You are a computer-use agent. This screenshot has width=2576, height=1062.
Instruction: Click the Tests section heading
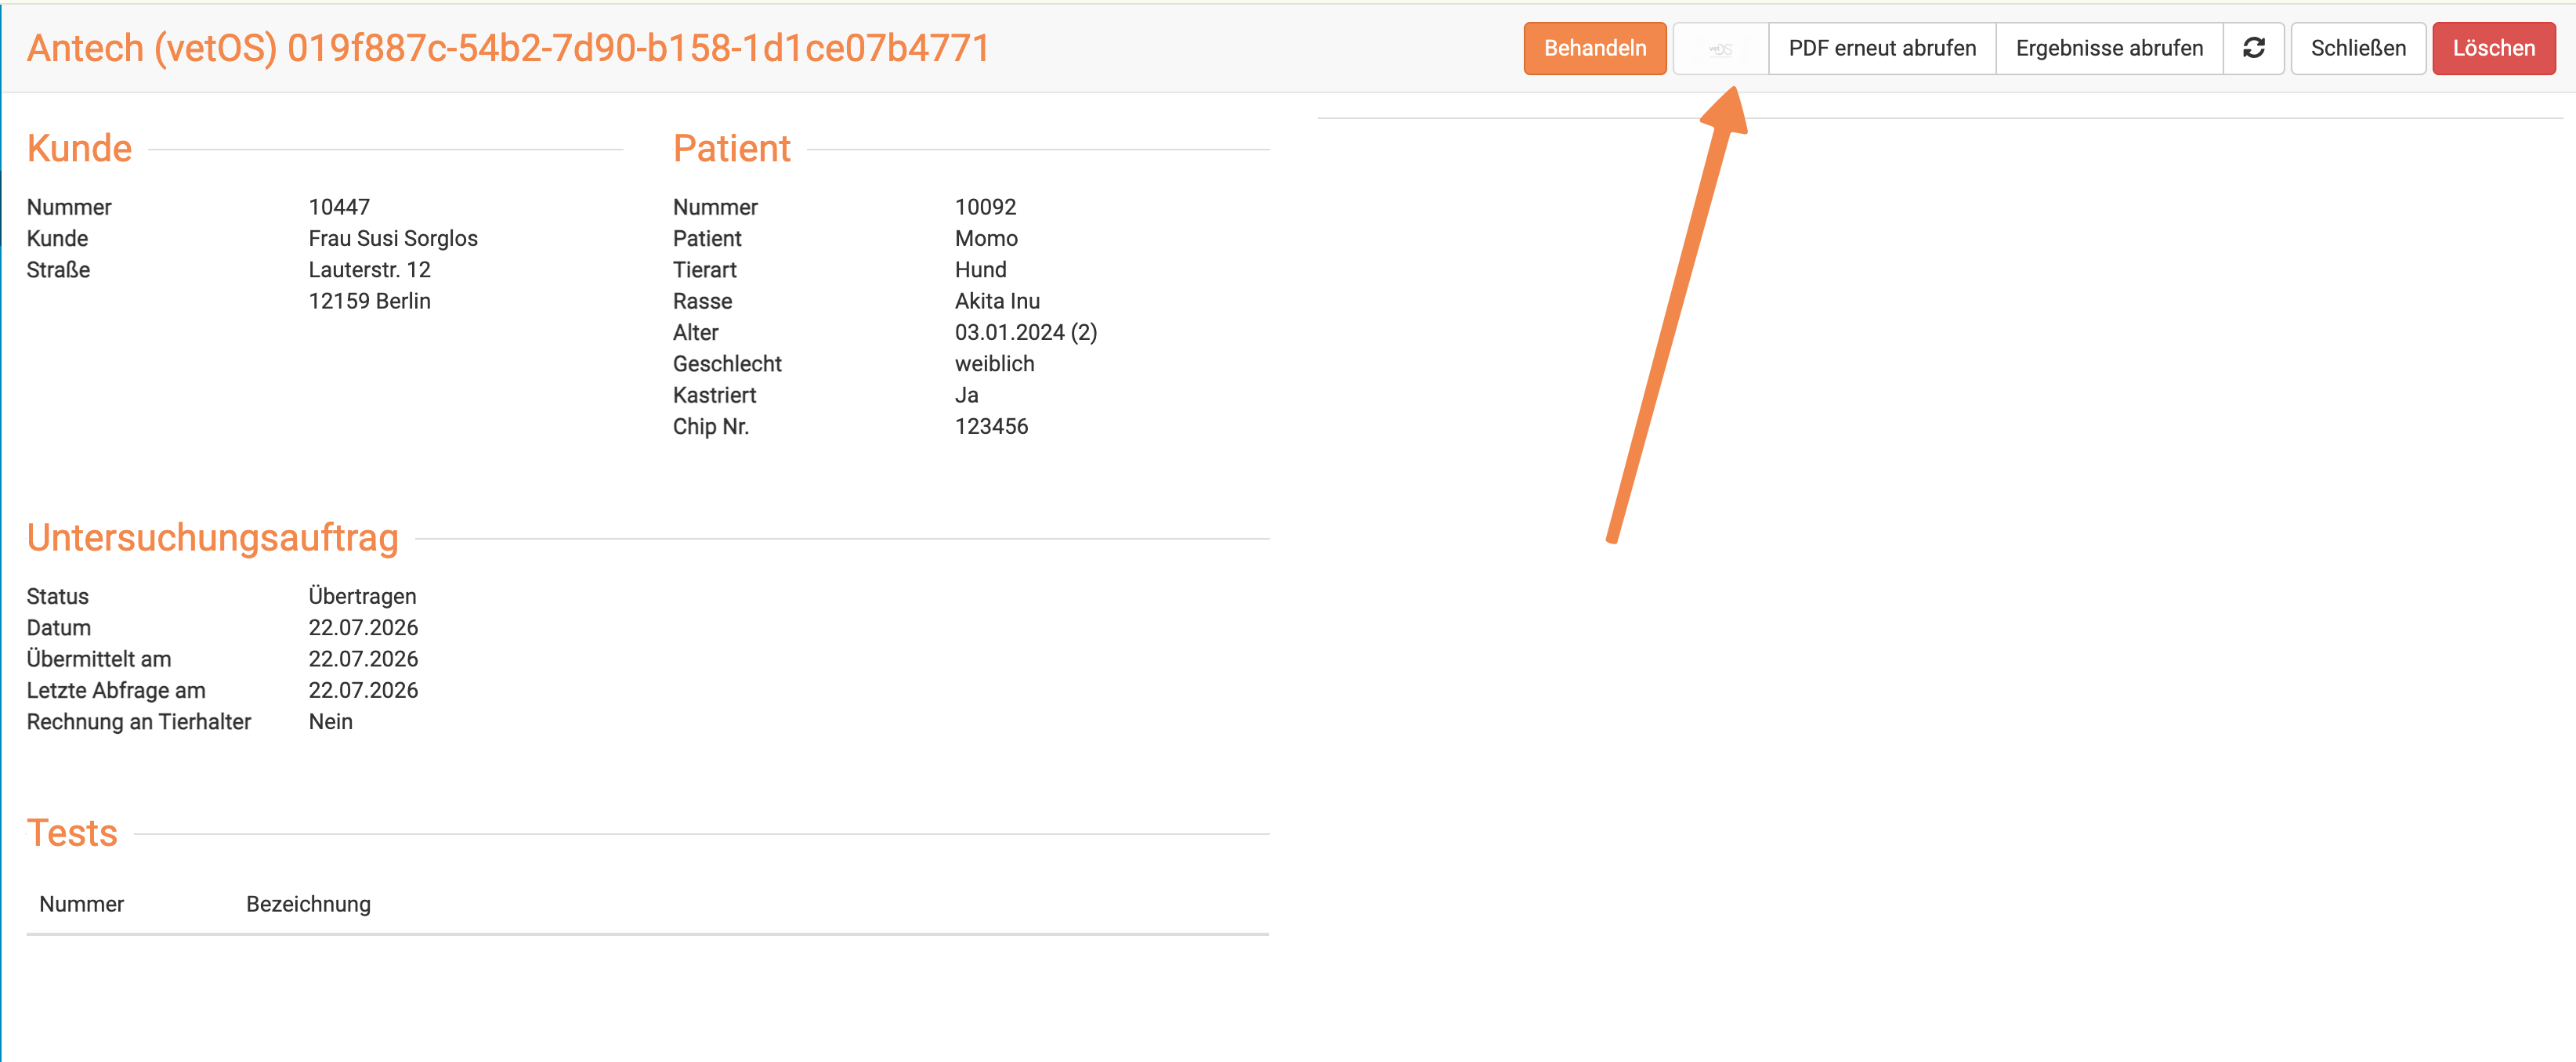72,833
